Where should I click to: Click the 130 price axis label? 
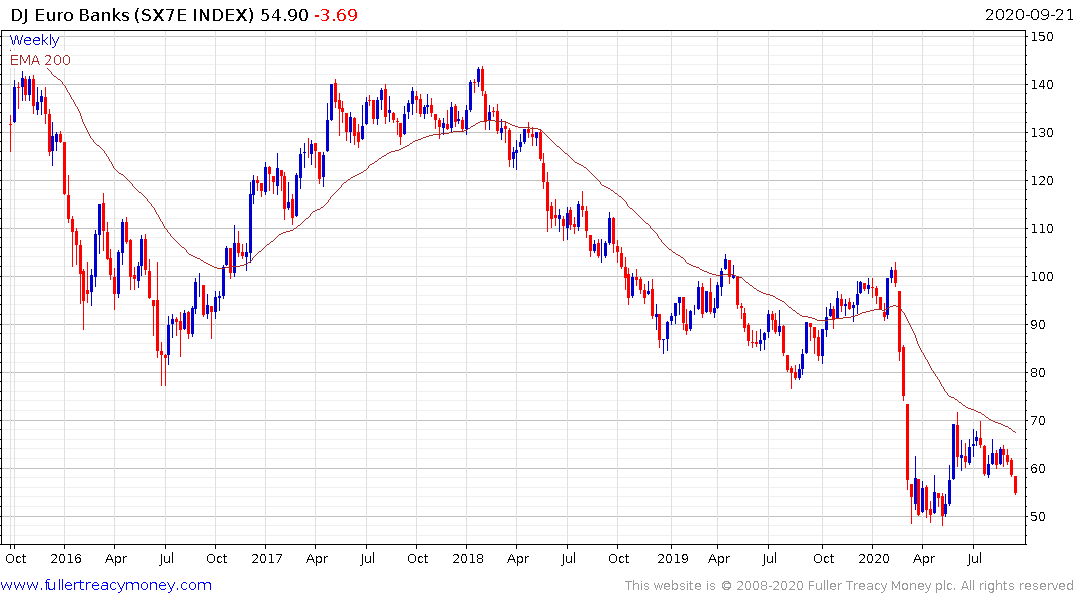coord(1042,132)
